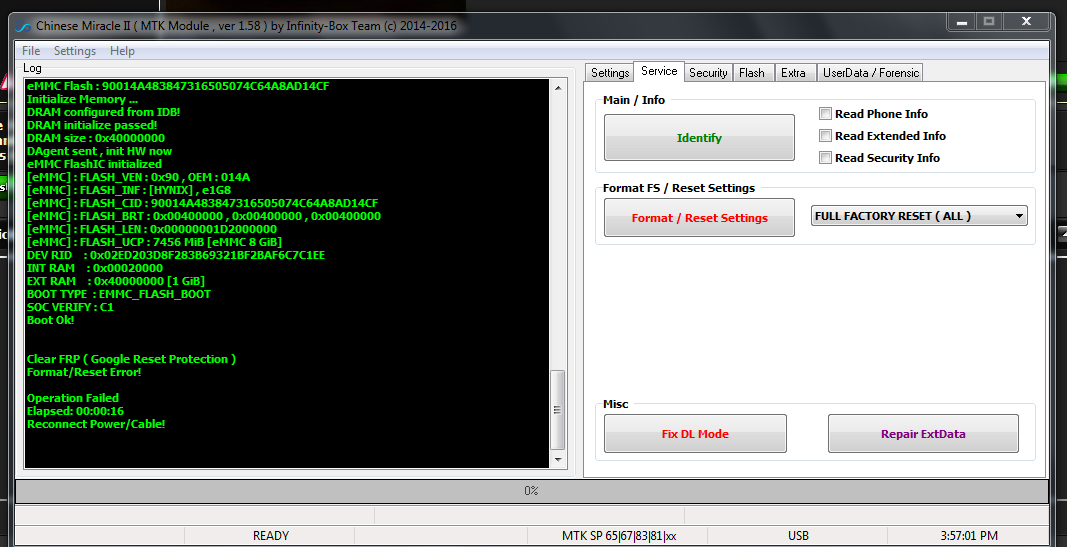Check the Read Security Info option

[x=825, y=157]
